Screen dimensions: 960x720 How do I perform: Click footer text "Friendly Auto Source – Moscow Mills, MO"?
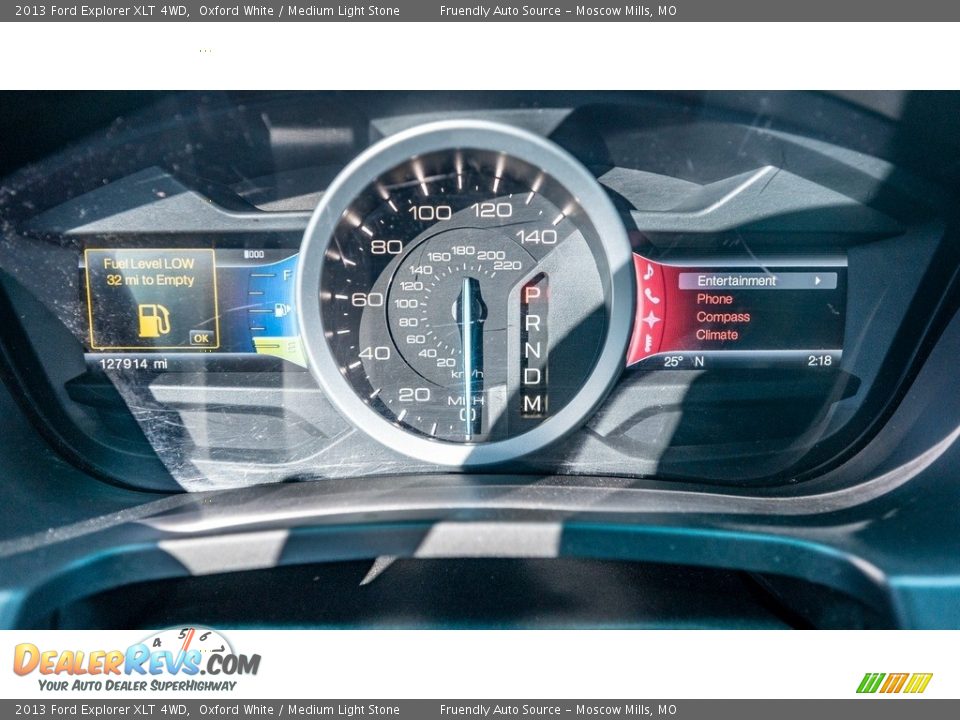coord(558,710)
